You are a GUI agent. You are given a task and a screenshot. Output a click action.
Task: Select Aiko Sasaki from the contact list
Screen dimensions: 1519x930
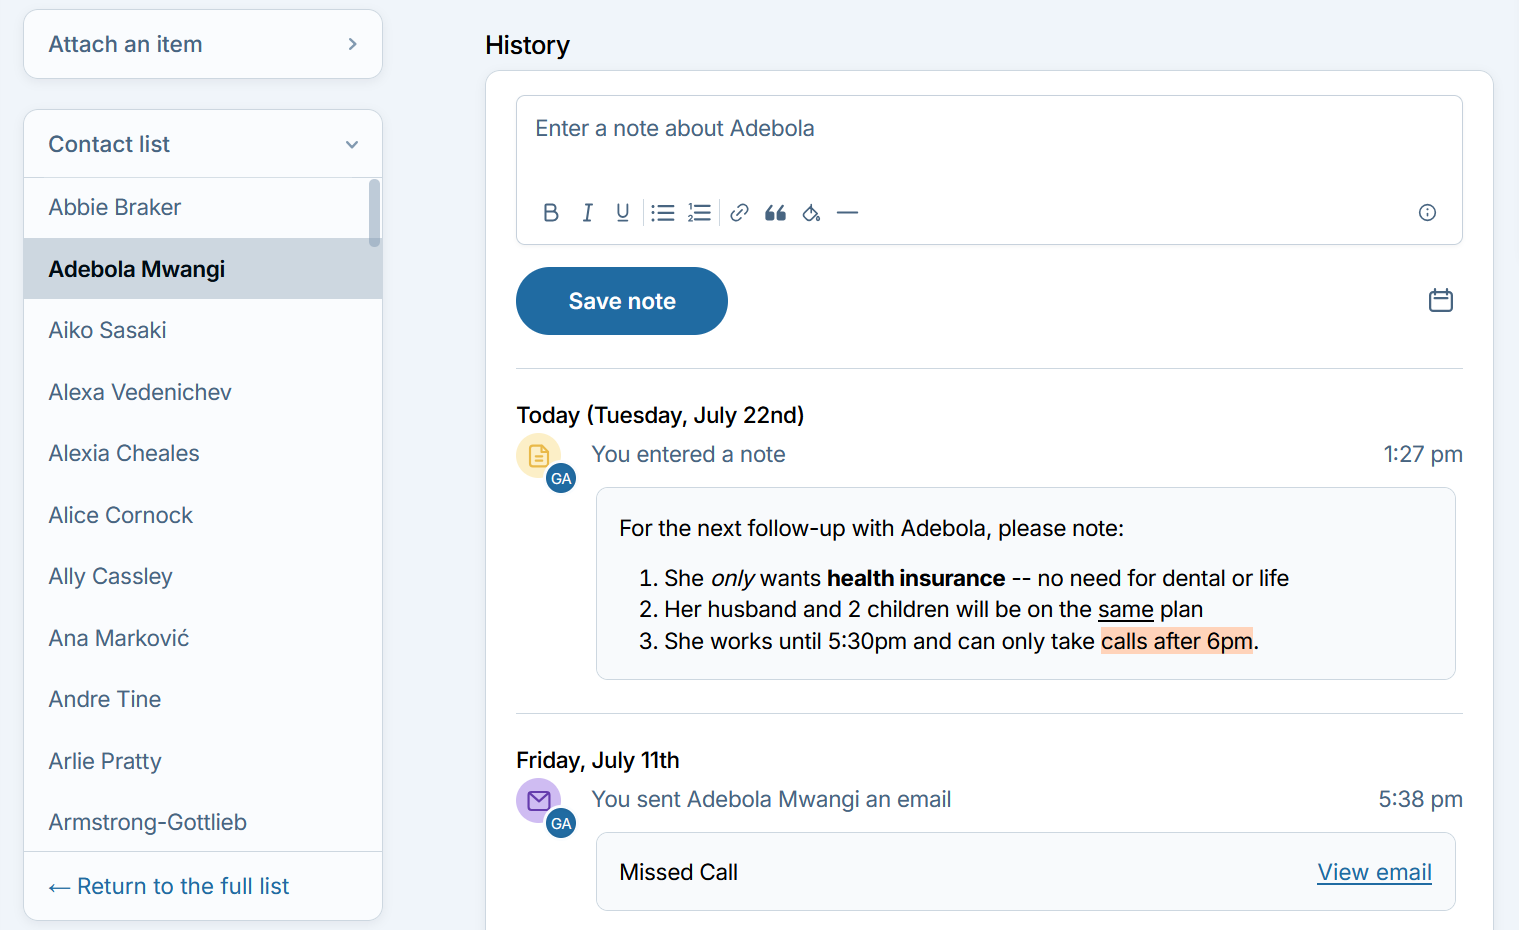(x=107, y=330)
